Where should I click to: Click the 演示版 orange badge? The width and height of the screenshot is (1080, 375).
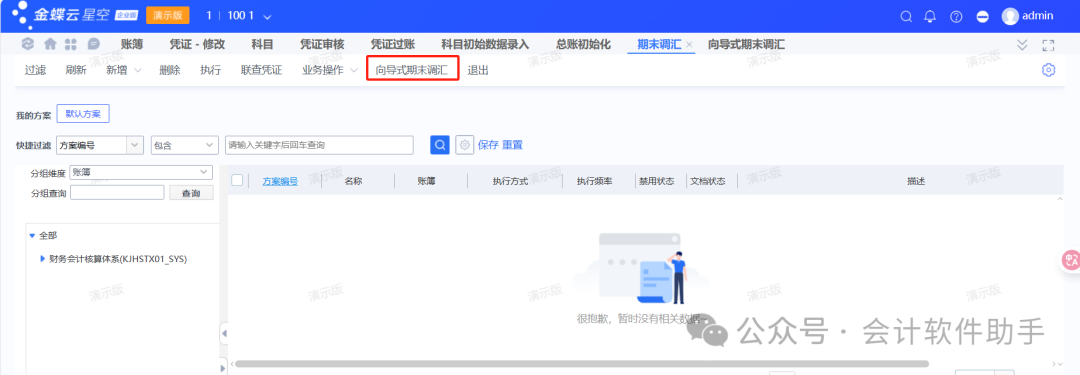[x=167, y=15]
